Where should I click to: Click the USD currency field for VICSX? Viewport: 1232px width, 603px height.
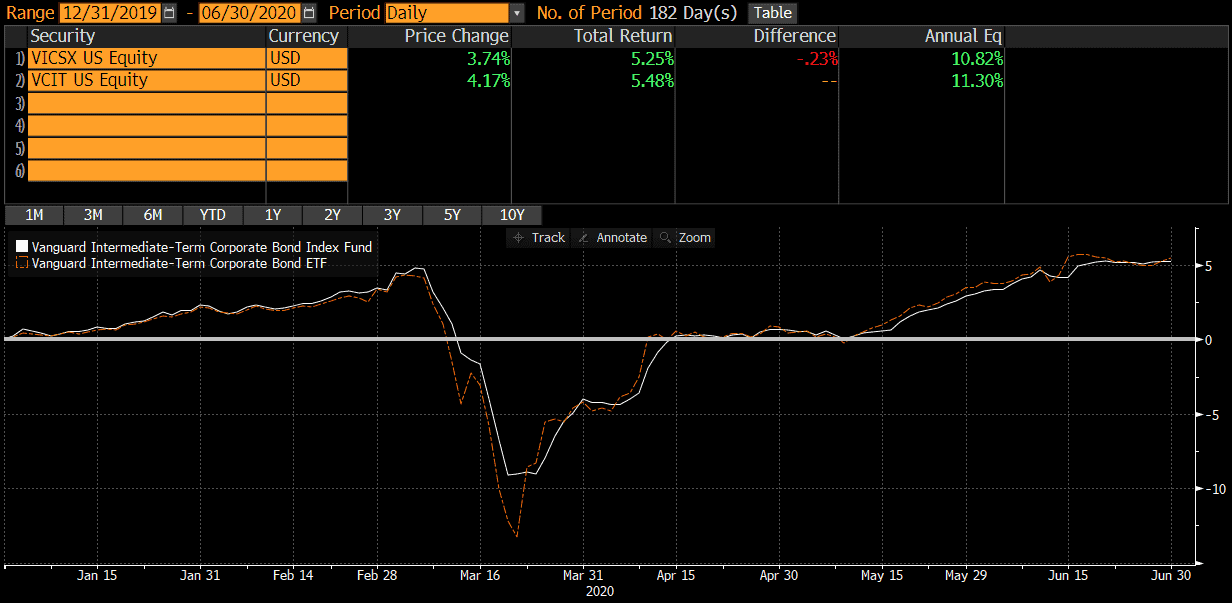point(306,58)
